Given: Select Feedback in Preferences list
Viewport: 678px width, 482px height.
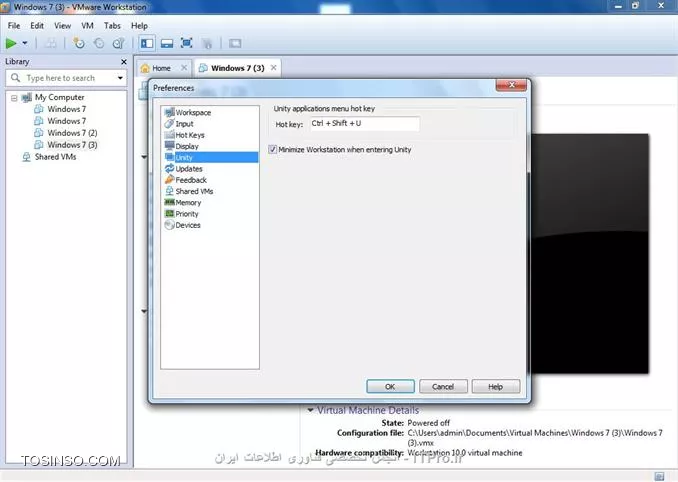Looking at the screenshot, I should point(191,180).
